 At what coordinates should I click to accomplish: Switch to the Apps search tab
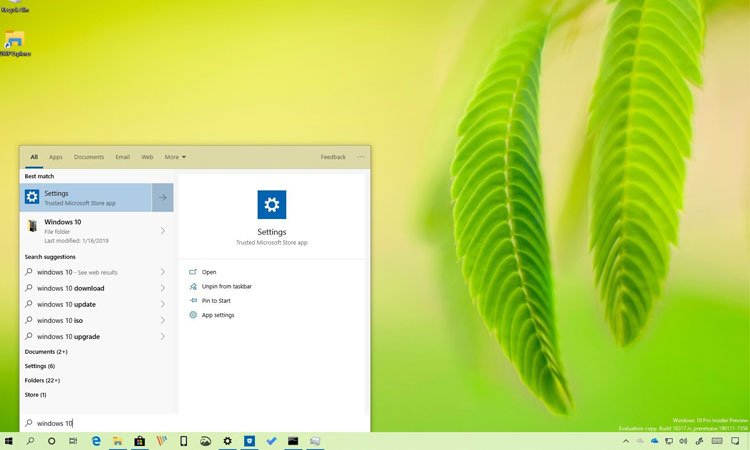[56, 157]
